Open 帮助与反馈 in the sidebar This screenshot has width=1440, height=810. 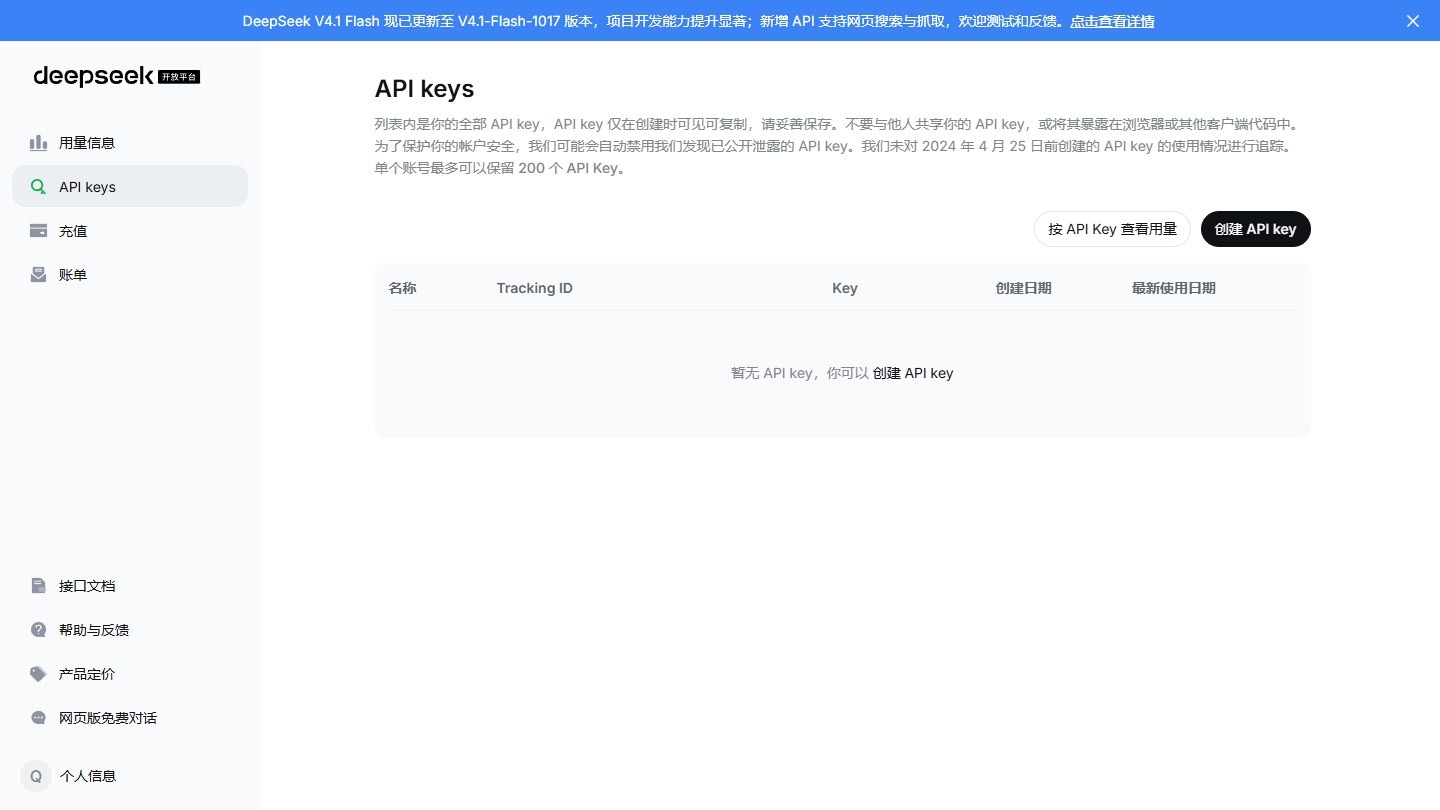click(130, 630)
